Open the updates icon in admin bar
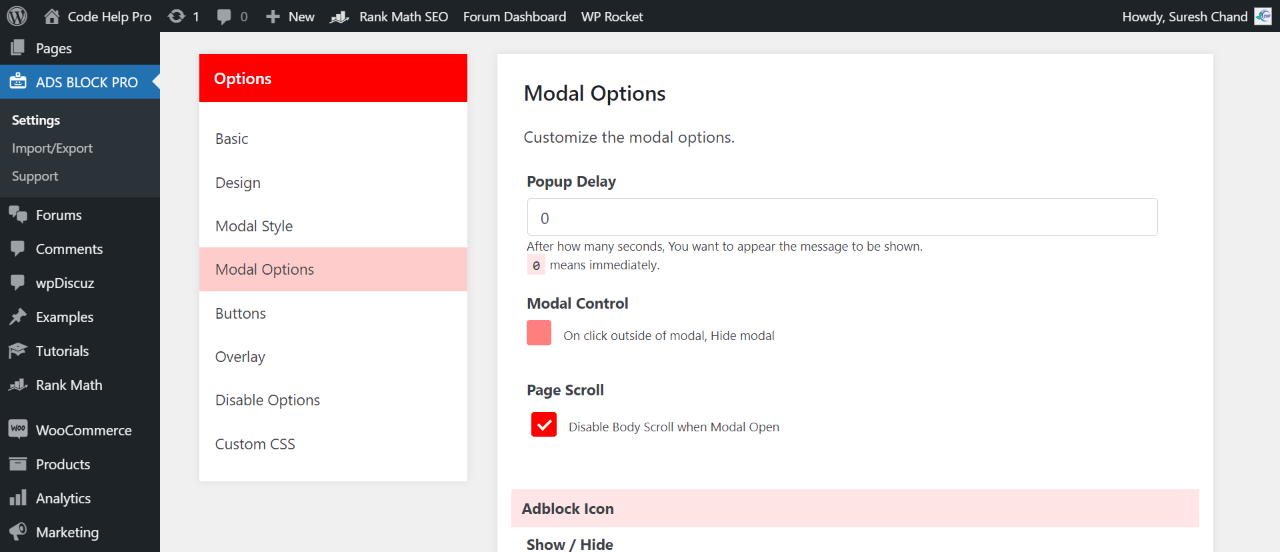 (x=177, y=16)
